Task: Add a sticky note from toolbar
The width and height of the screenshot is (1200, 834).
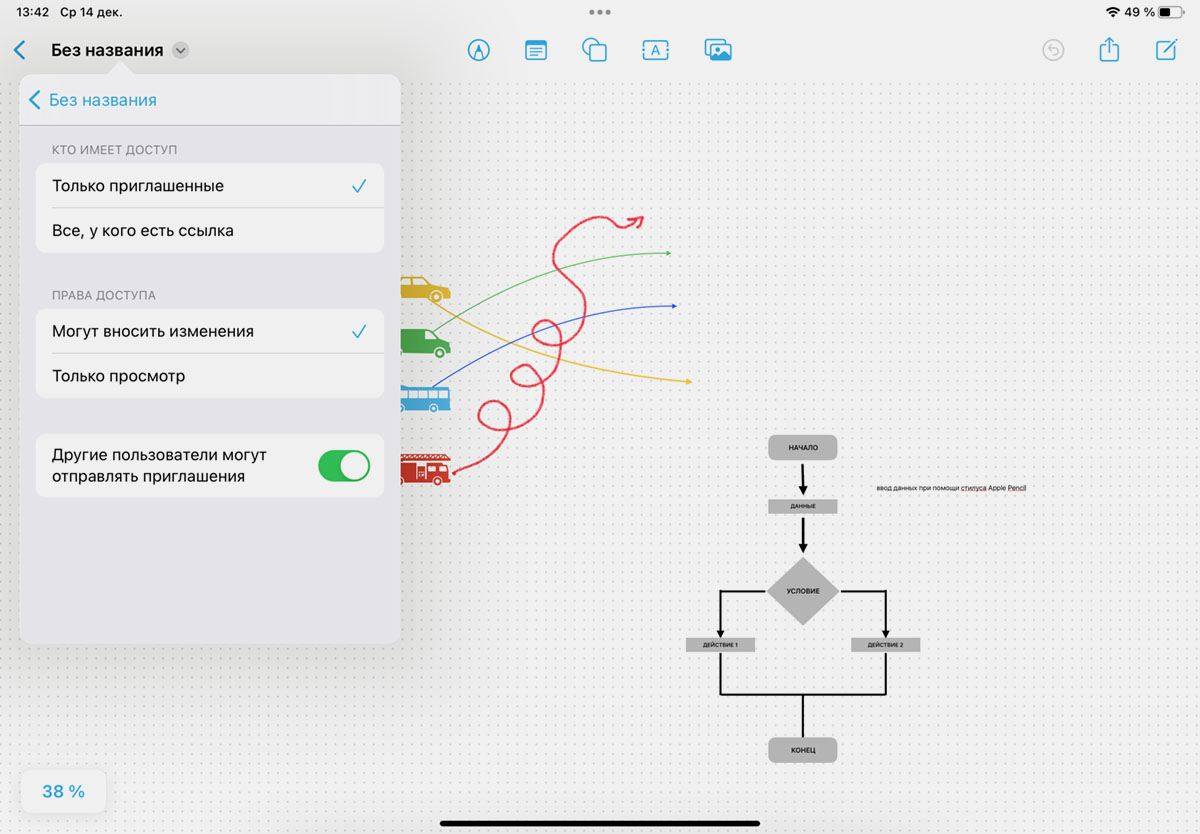Action: [536, 50]
